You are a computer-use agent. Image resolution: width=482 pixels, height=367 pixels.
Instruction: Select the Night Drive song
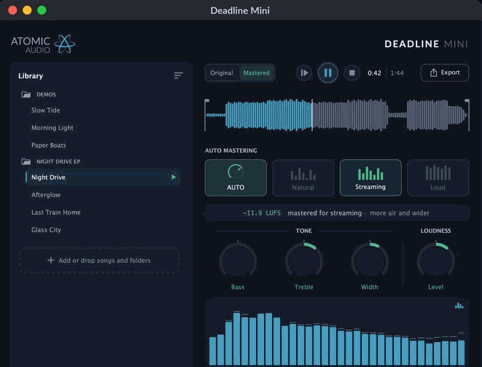coord(103,177)
